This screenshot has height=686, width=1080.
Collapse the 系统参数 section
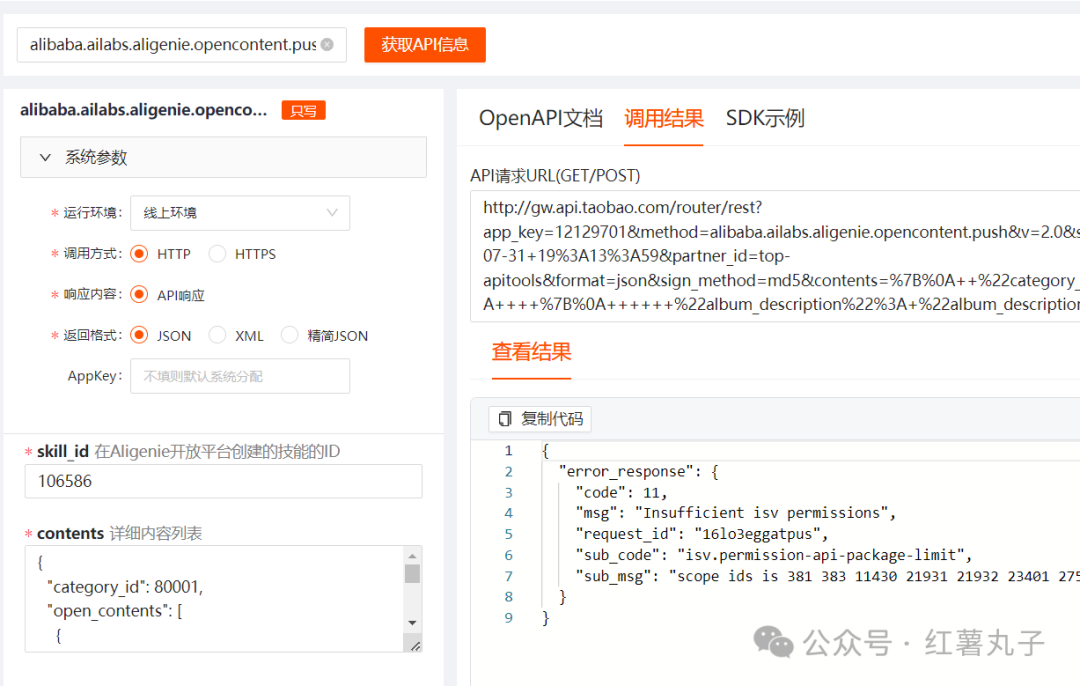(223, 157)
